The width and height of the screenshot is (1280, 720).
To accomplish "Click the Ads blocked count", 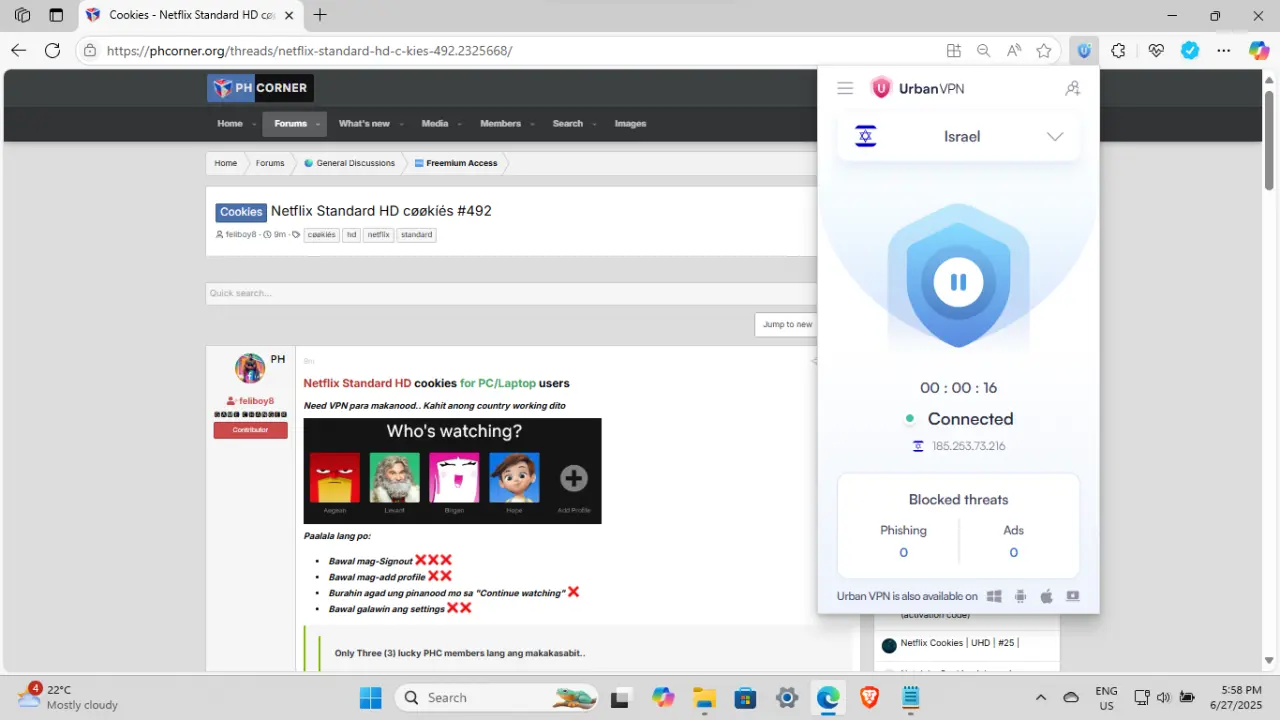I will point(1013,552).
